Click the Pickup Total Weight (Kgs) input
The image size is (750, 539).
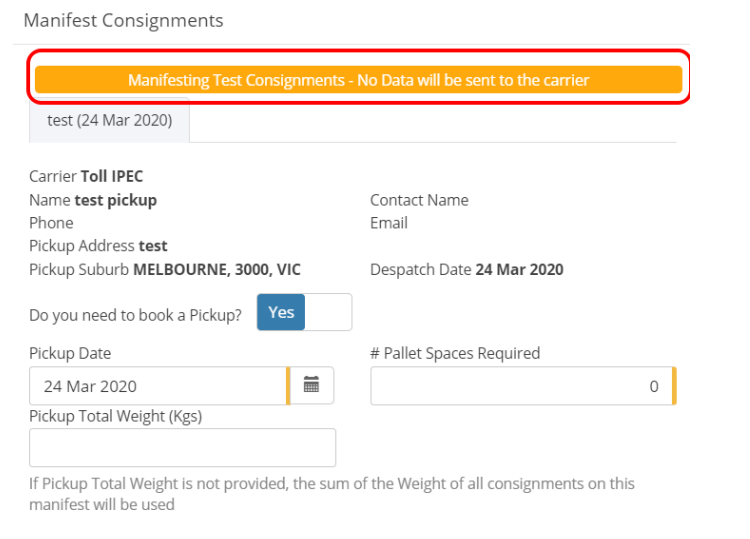pos(182,448)
